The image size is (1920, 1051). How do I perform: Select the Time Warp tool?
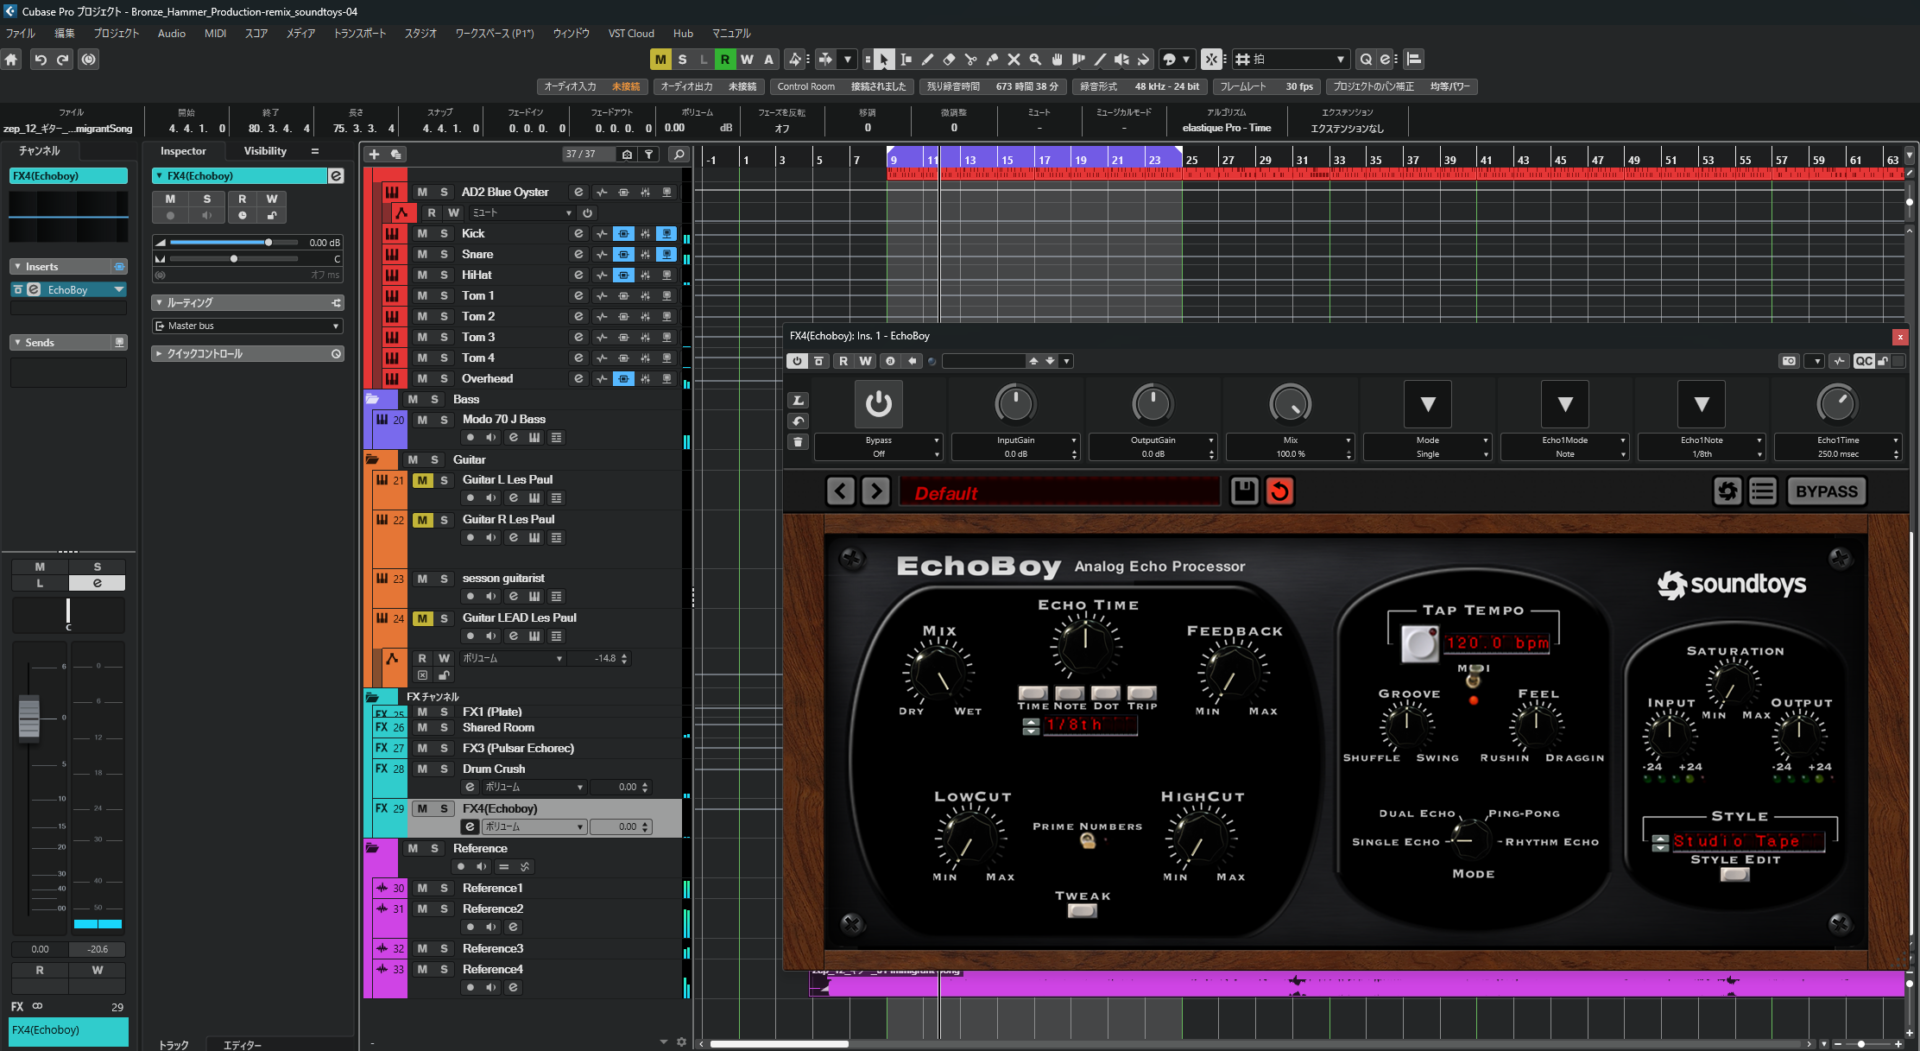point(1078,60)
